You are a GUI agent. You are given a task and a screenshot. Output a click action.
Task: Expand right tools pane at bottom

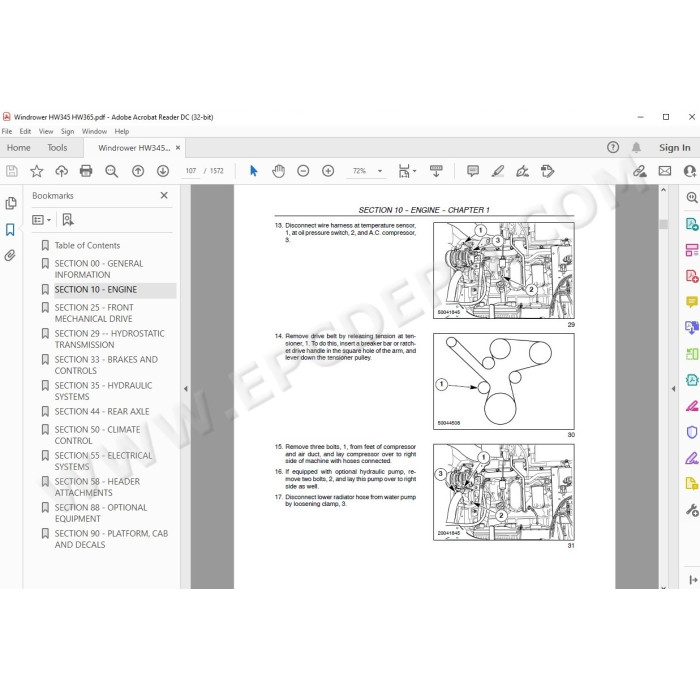693,579
